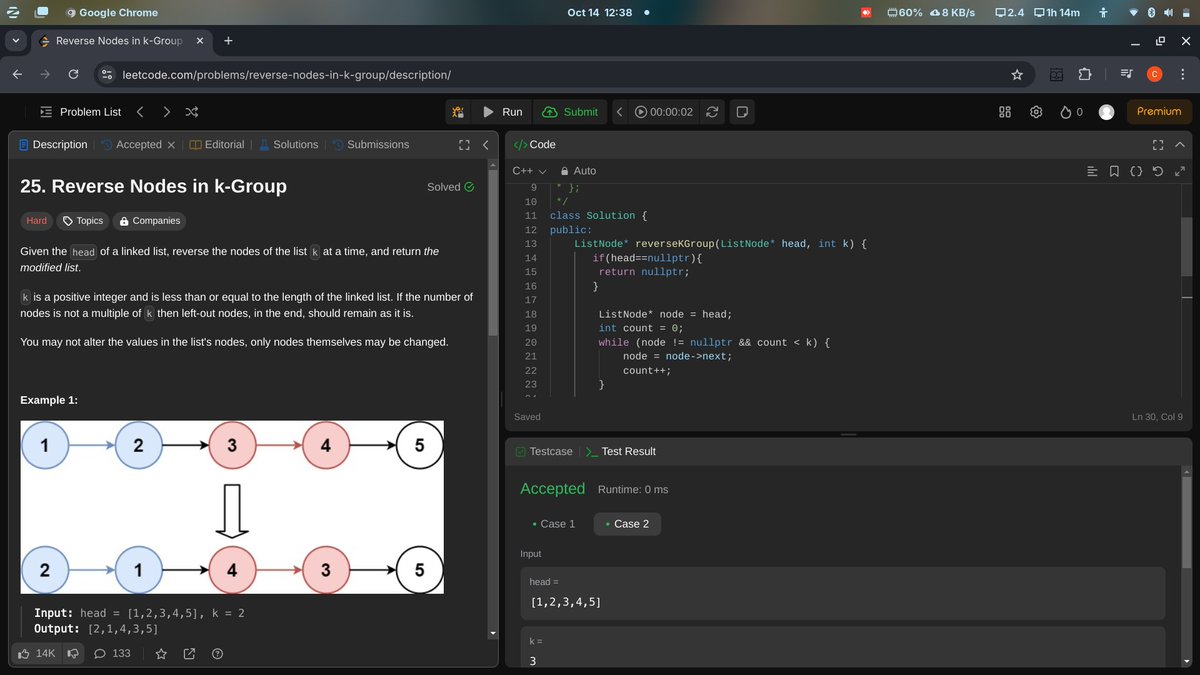
Task: Open the 133 comments
Action: tap(112, 654)
